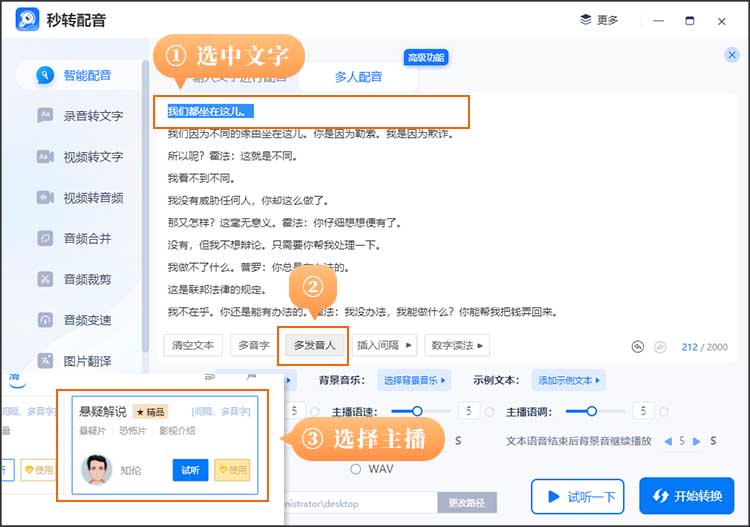The image size is (750, 527).
Task: Expand the 数字读法 dropdown
Action: click(457, 345)
